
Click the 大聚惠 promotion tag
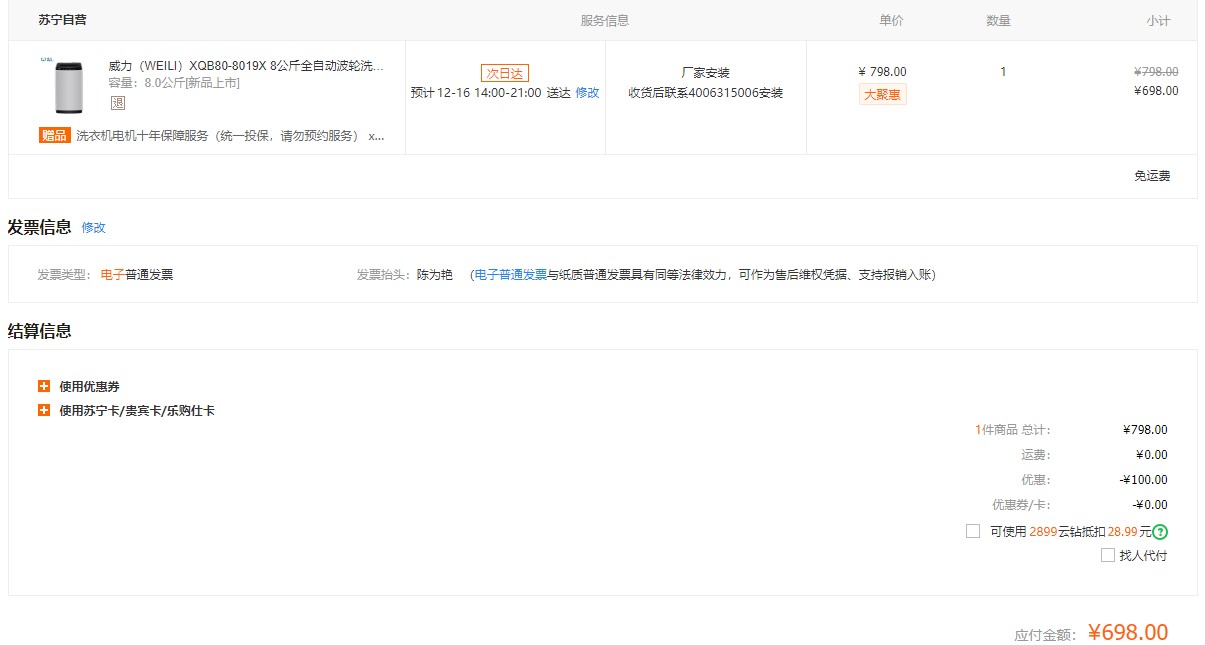[883, 95]
